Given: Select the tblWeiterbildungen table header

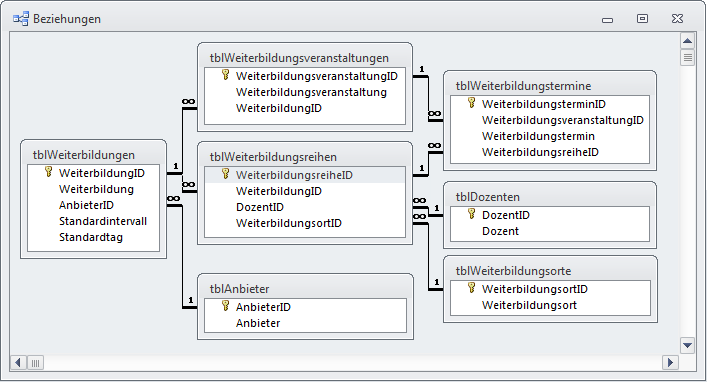Looking at the screenshot, I should pos(84,155).
